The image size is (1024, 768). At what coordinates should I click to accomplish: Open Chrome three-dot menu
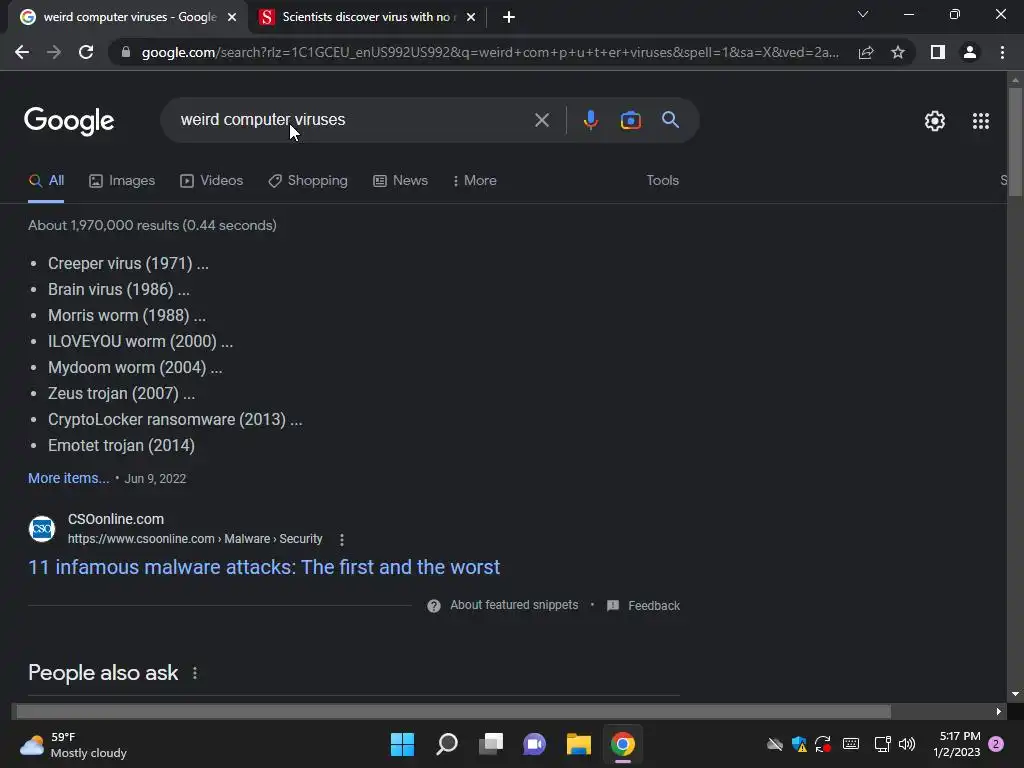(x=1002, y=52)
